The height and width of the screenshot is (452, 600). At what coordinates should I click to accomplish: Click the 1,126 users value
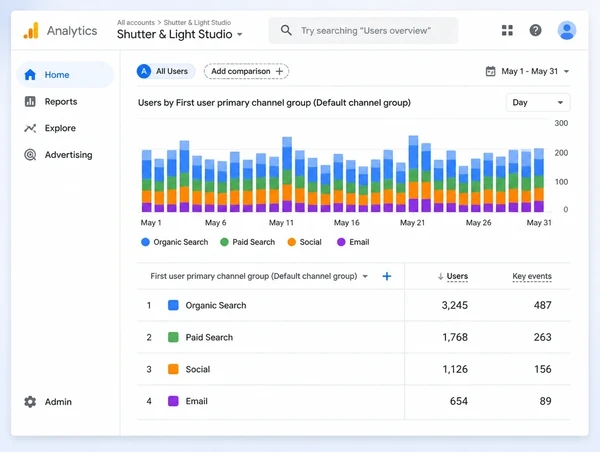pos(455,369)
